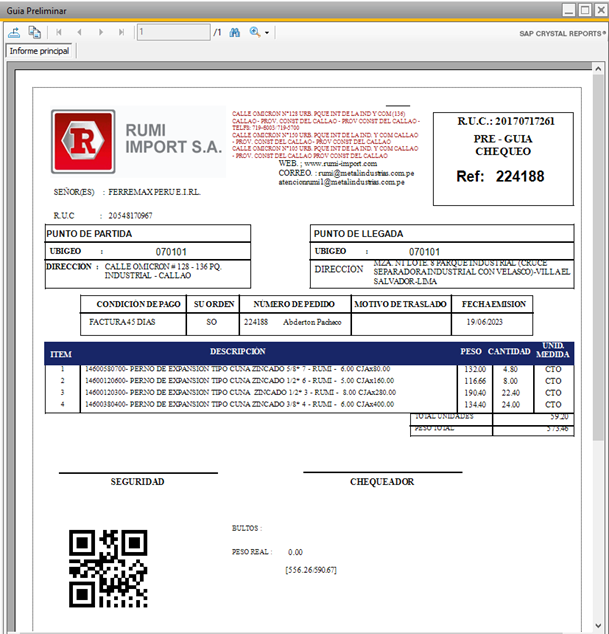Image resolution: width=609 pixels, height=634 pixels.
Task: Click item row 14600380400 description
Action: point(239,404)
